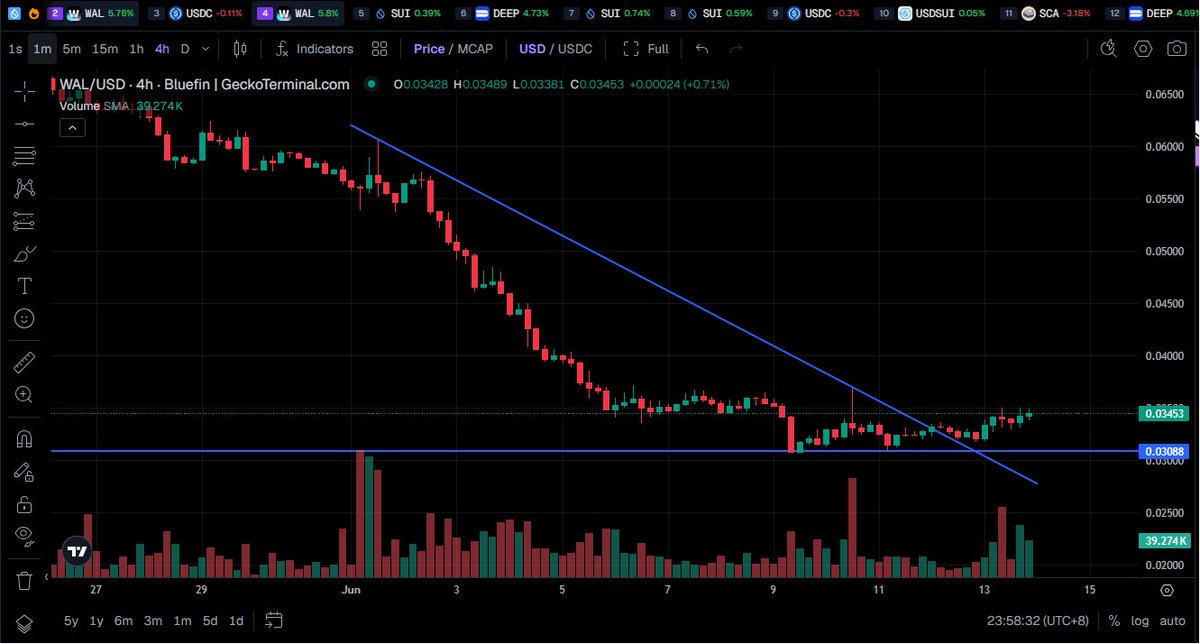
Task: Select USDC as quote currency
Action: pos(575,48)
